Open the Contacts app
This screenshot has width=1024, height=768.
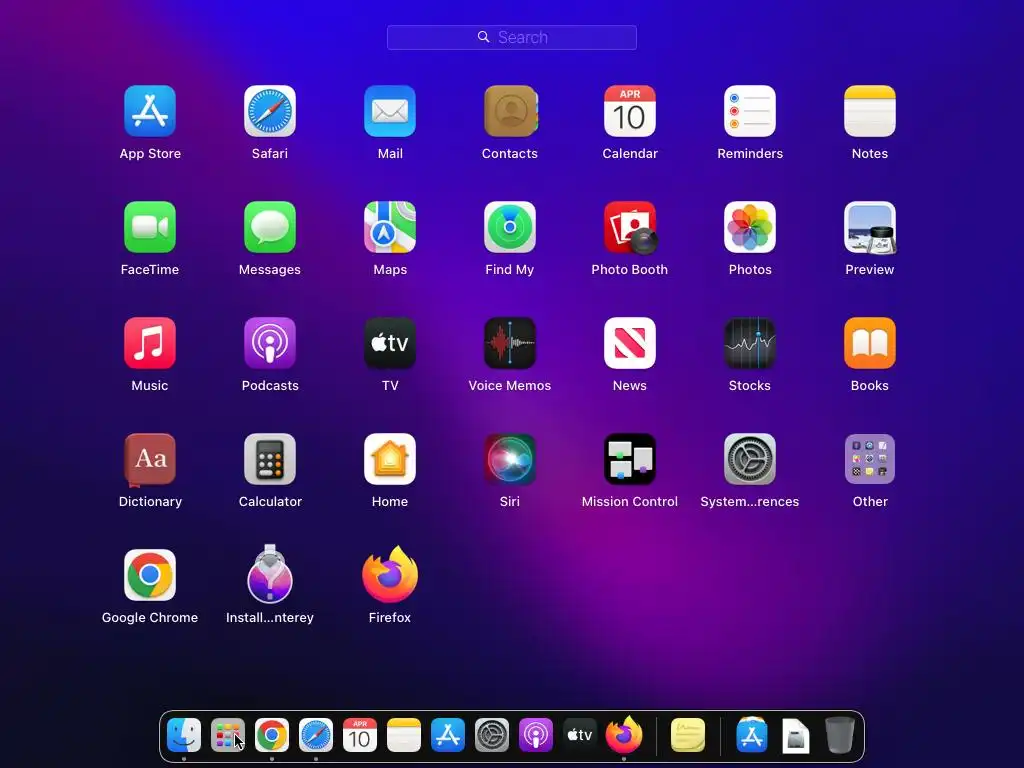(x=510, y=111)
